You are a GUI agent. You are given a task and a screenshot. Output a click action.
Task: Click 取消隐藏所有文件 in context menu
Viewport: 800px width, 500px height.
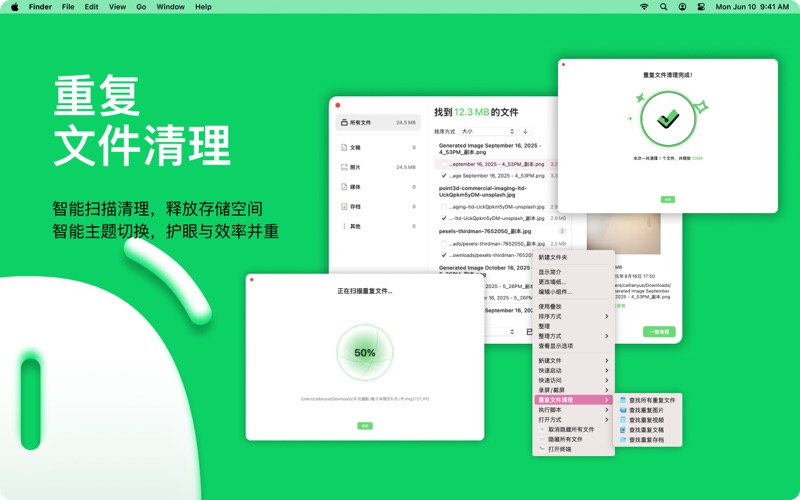(573, 430)
